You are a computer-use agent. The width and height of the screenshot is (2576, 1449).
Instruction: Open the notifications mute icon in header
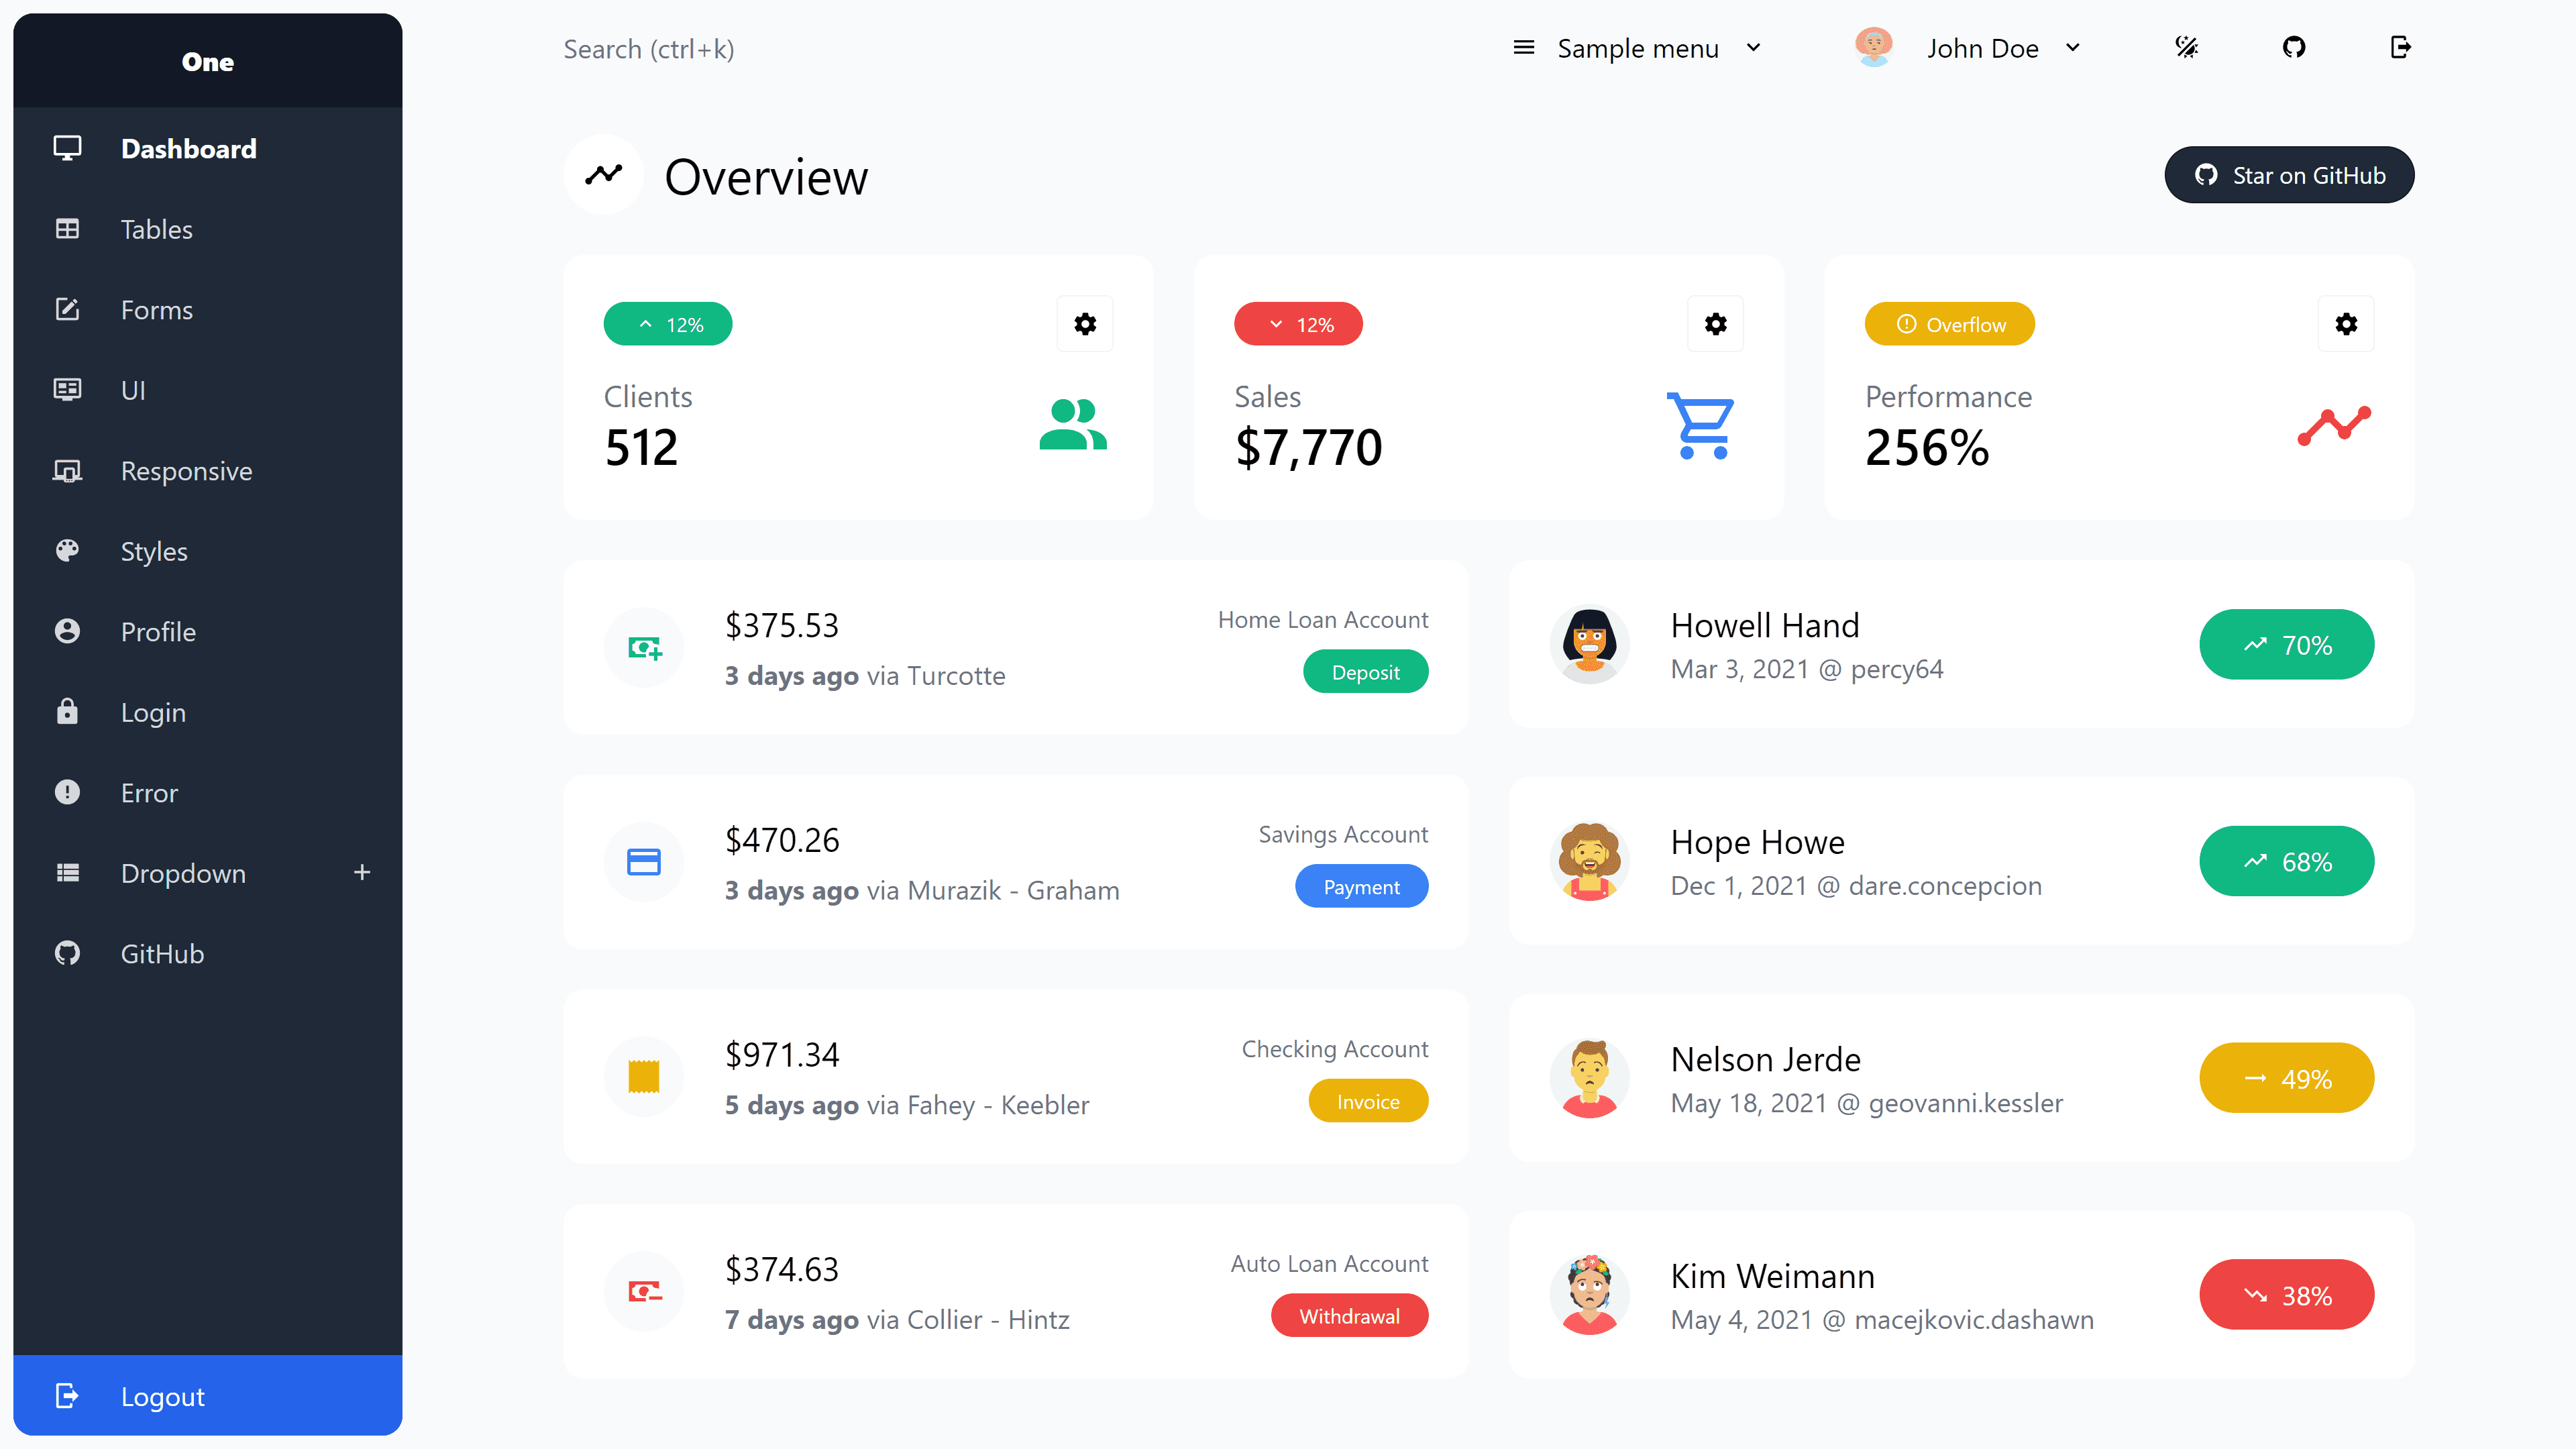click(2187, 47)
